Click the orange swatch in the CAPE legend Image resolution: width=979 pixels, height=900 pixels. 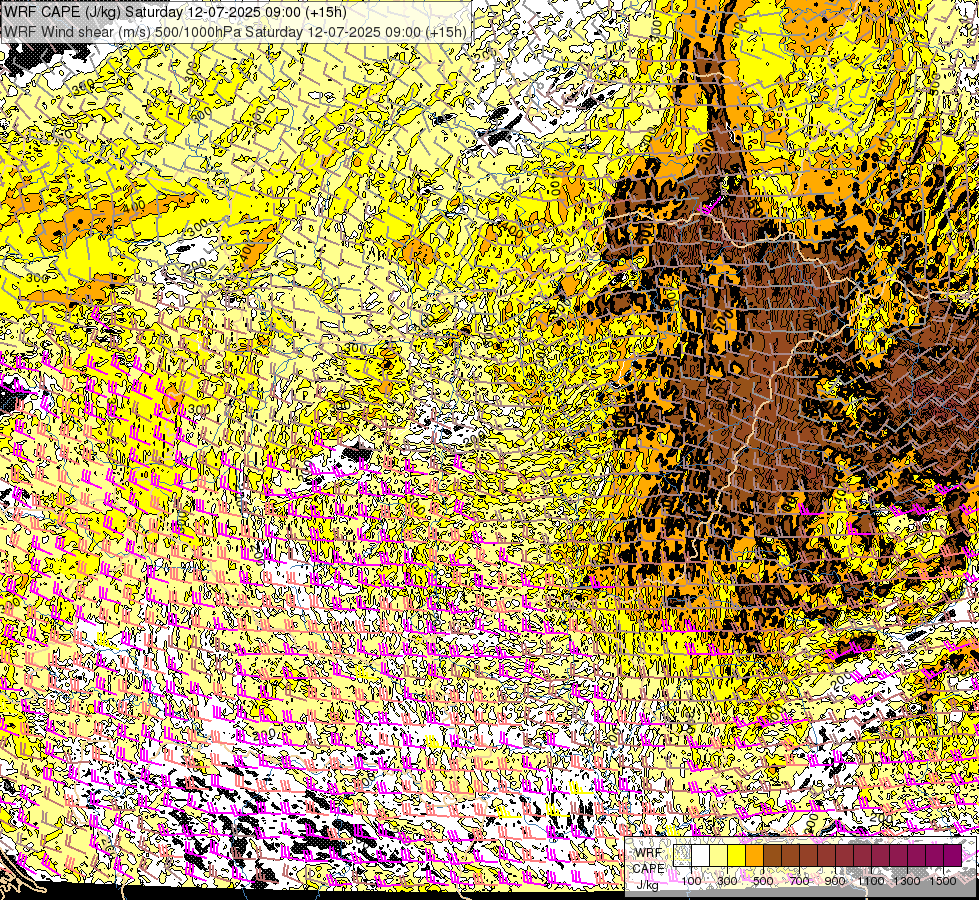pyautogui.click(x=754, y=855)
